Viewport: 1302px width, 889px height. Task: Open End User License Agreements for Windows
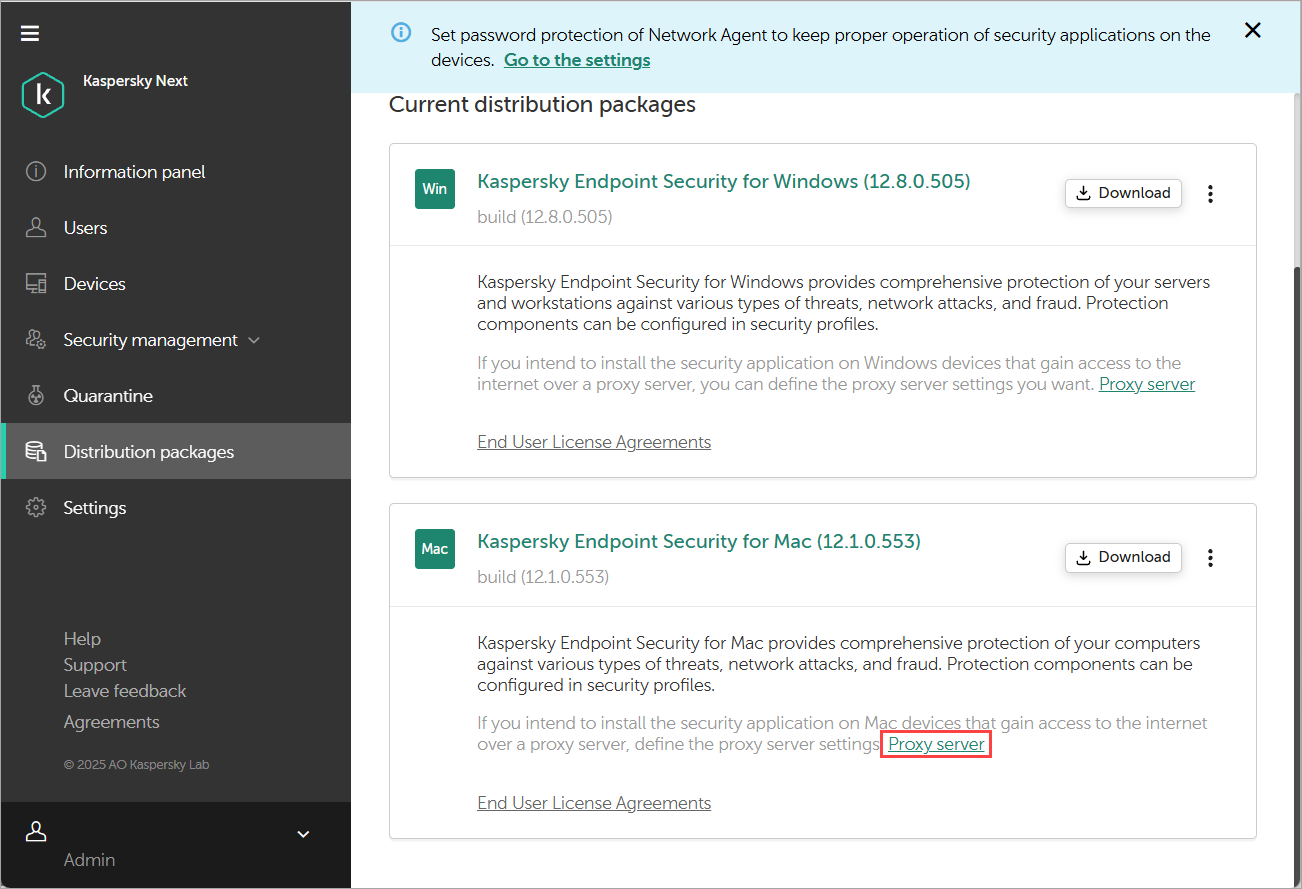594,441
